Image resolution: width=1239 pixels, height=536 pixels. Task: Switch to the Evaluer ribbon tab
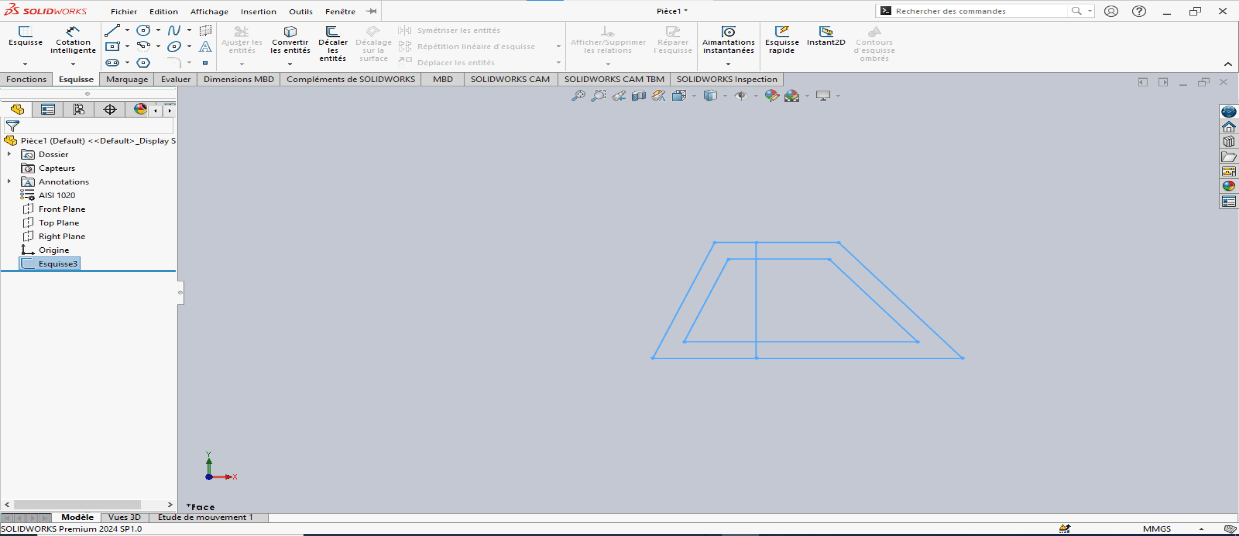pos(176,79)
